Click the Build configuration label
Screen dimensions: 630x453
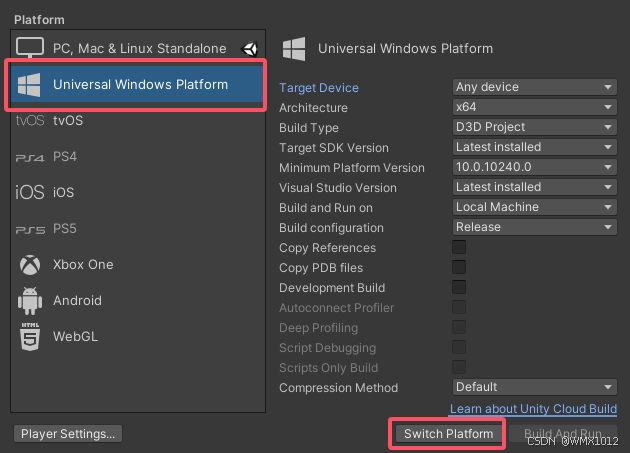click(x=331, y=228)
